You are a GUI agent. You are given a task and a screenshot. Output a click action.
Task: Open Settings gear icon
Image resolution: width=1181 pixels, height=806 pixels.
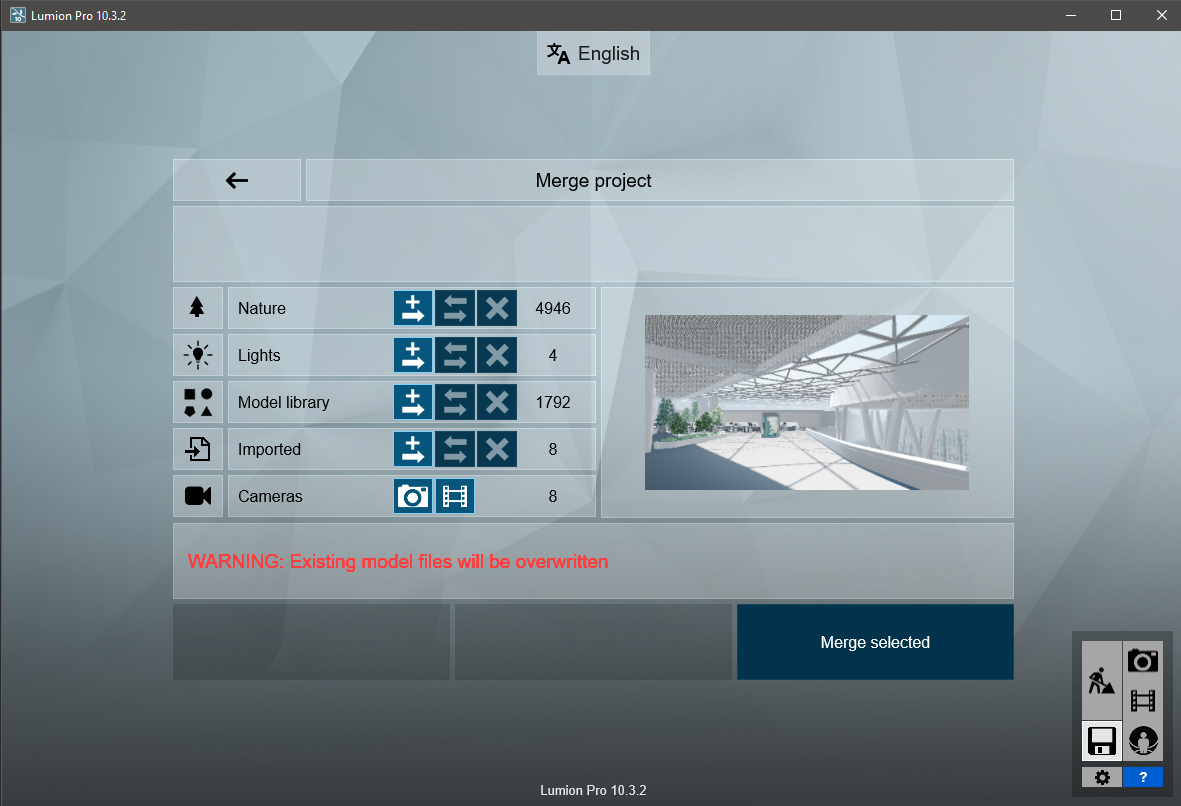1101,777
